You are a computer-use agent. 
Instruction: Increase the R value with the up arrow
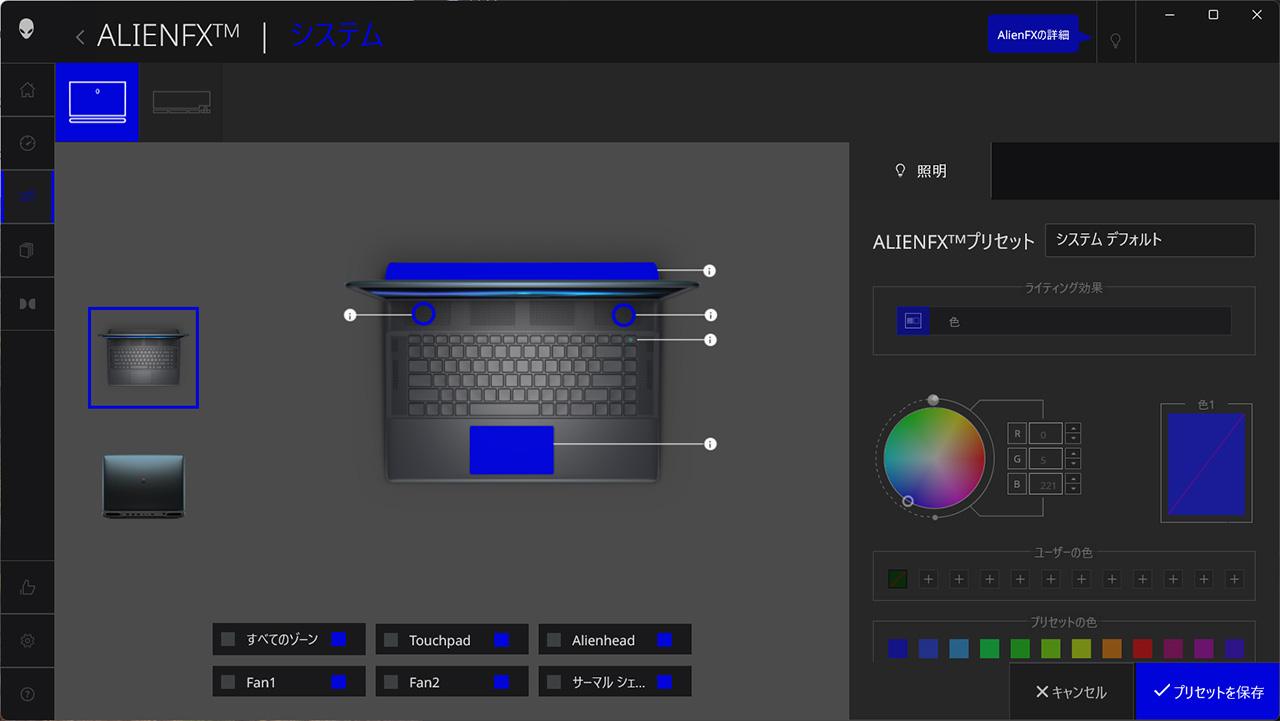1073,429
